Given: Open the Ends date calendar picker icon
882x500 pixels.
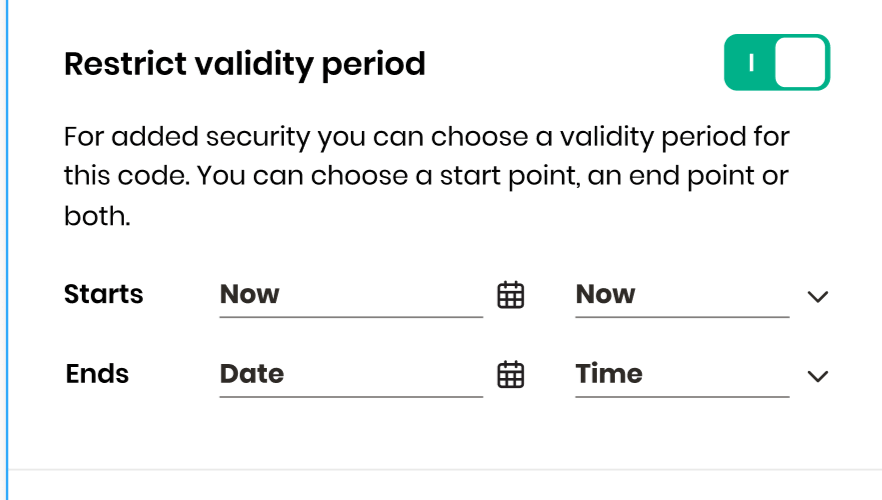Looking at the screenshot, I should (511, 375).
